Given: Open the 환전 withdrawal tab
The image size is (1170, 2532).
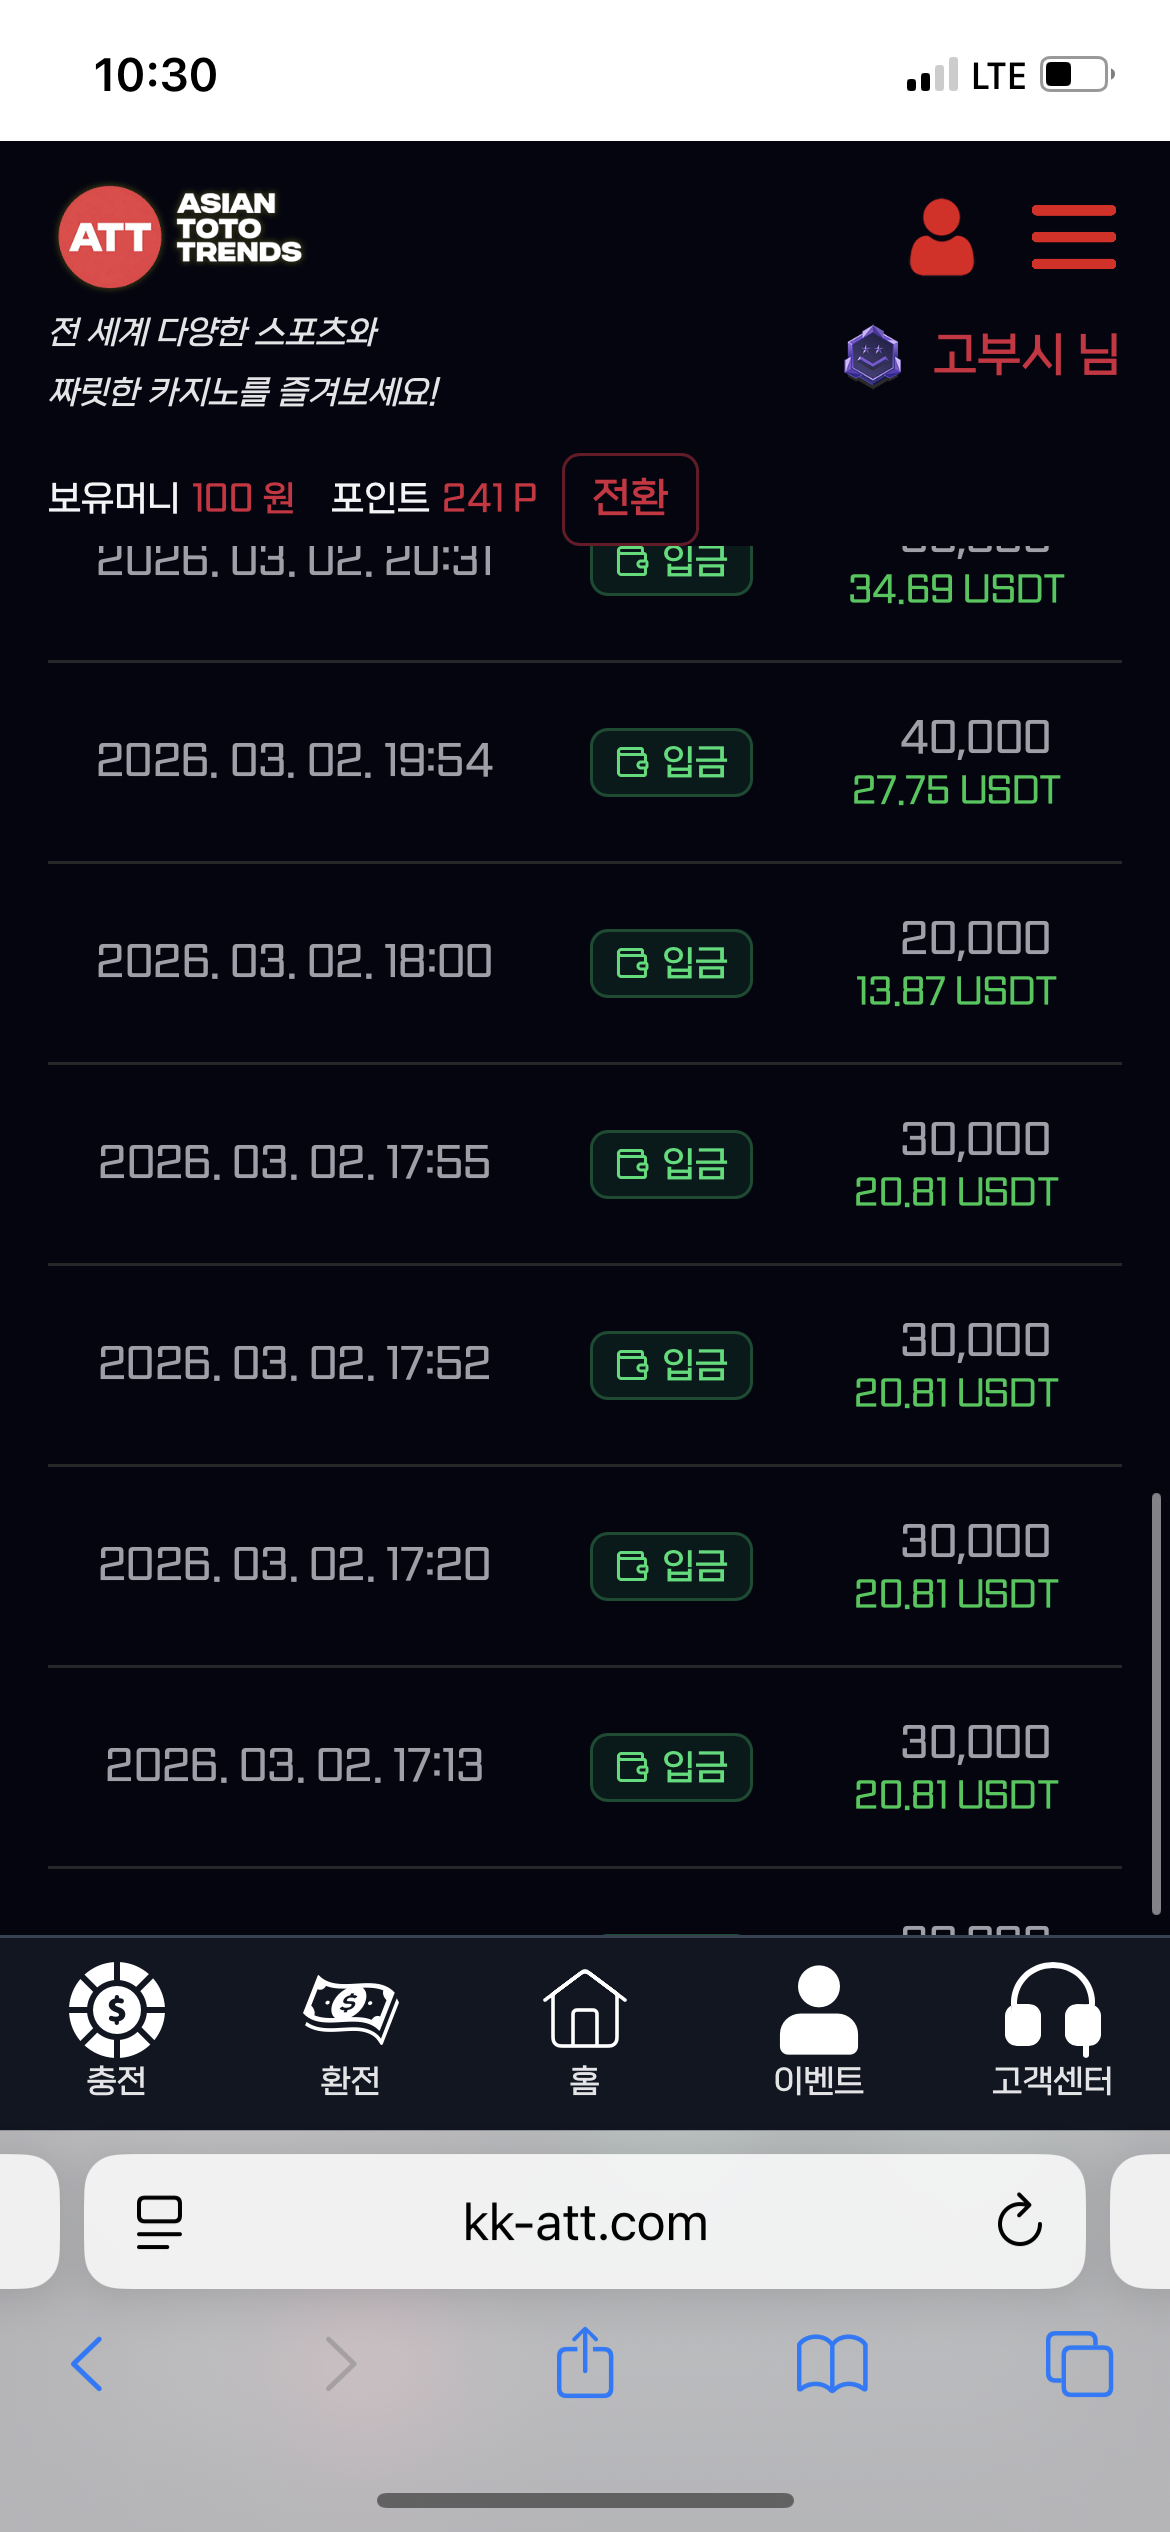Looking at the screenshot, I should 350,2030.
